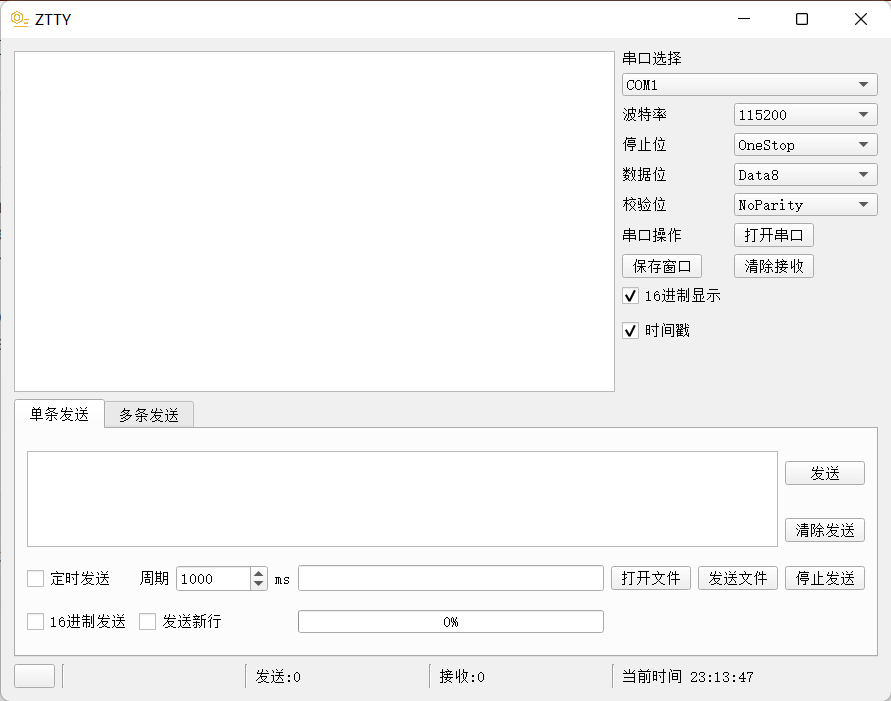Click inside the message input area
The height and width of the screenshot is (701, 891).
click(x=400, y=497)
